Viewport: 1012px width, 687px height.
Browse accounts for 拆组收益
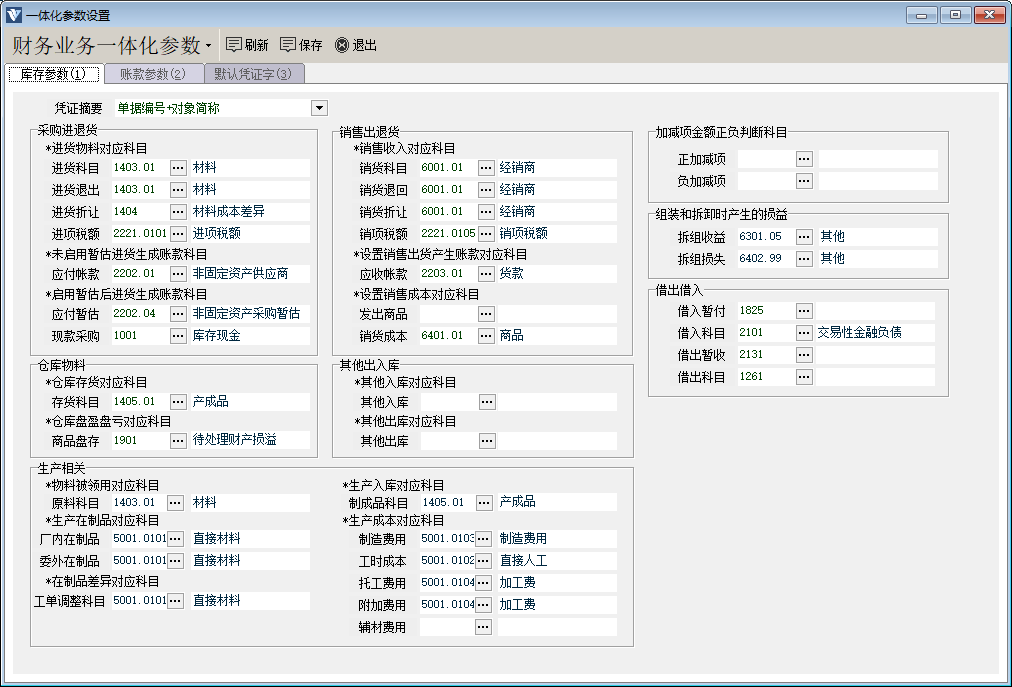[804, 237]
